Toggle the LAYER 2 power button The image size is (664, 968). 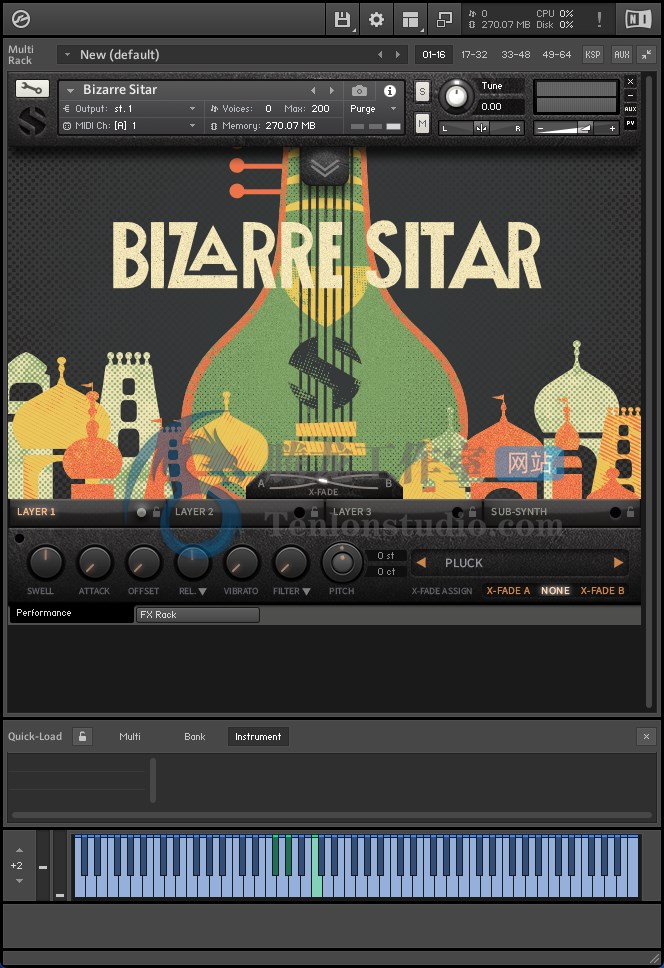299,512
